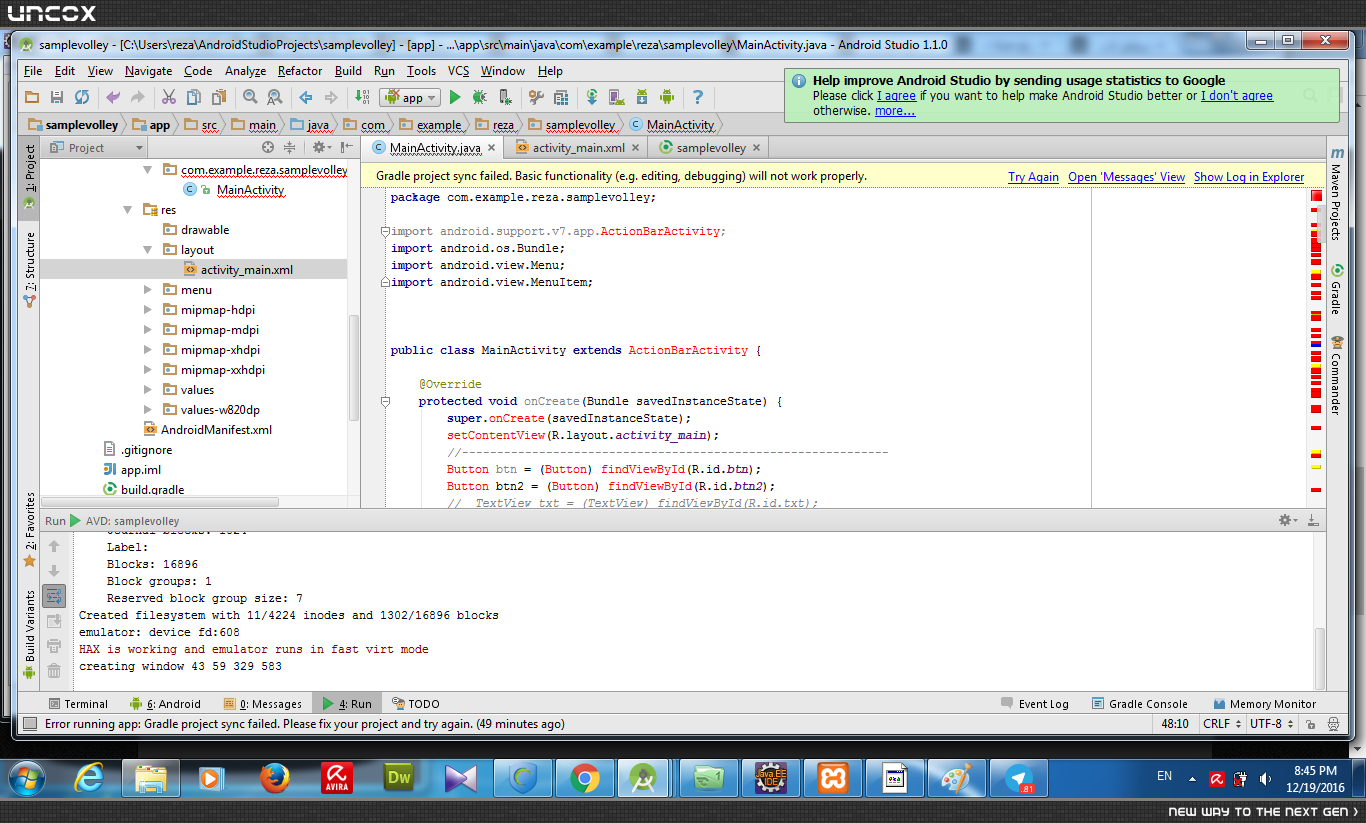Expand the menu folder in project tree
Image resolution: width=1366 pixels, height=823 pixels.
(147, 290)
